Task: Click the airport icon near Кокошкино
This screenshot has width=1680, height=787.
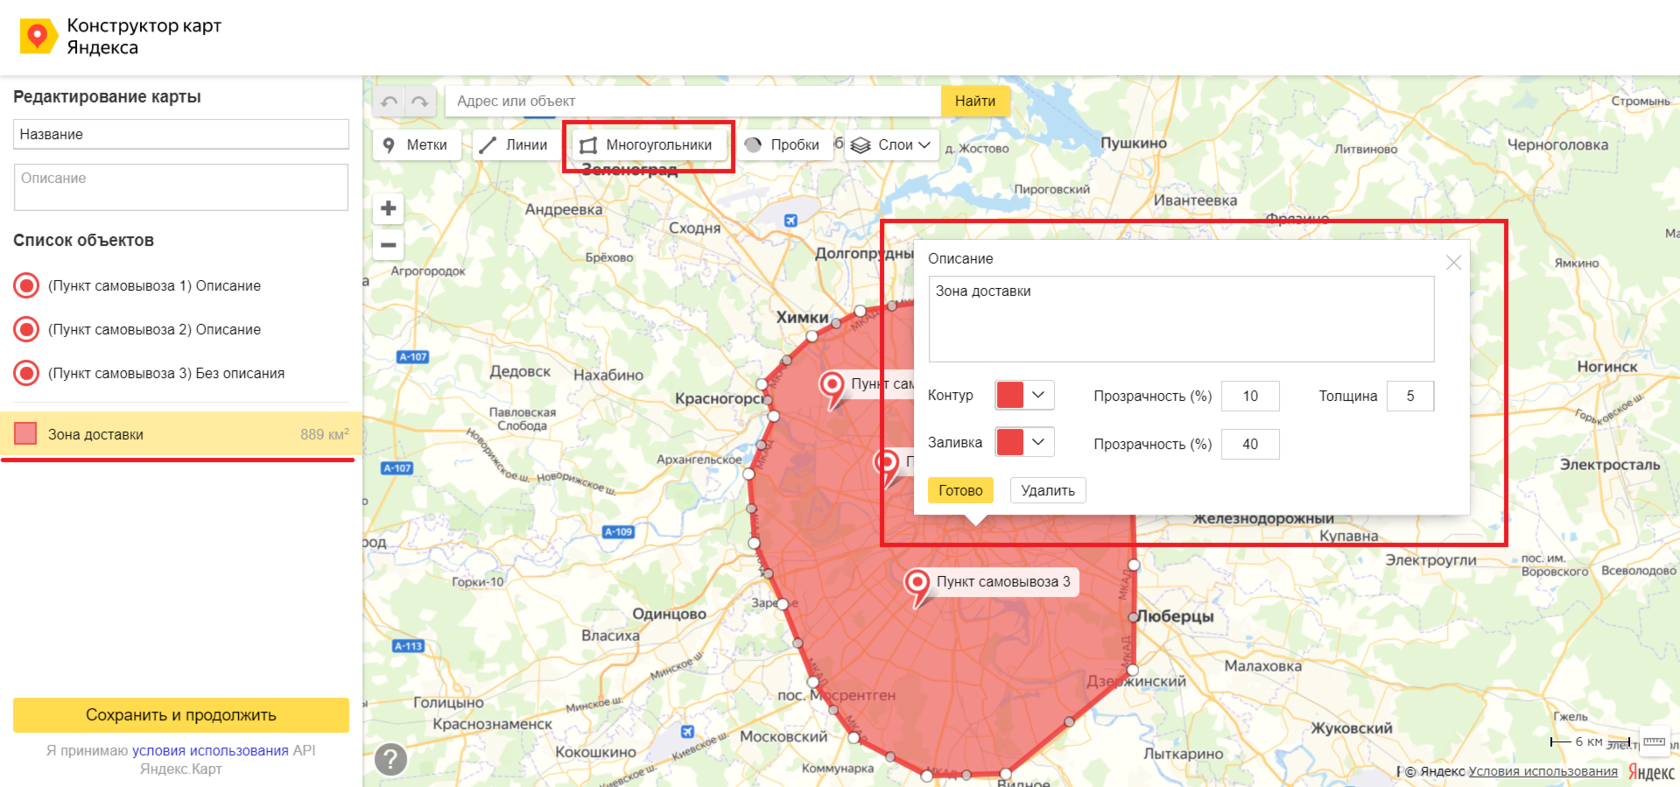Action: (x=687, y=731)
